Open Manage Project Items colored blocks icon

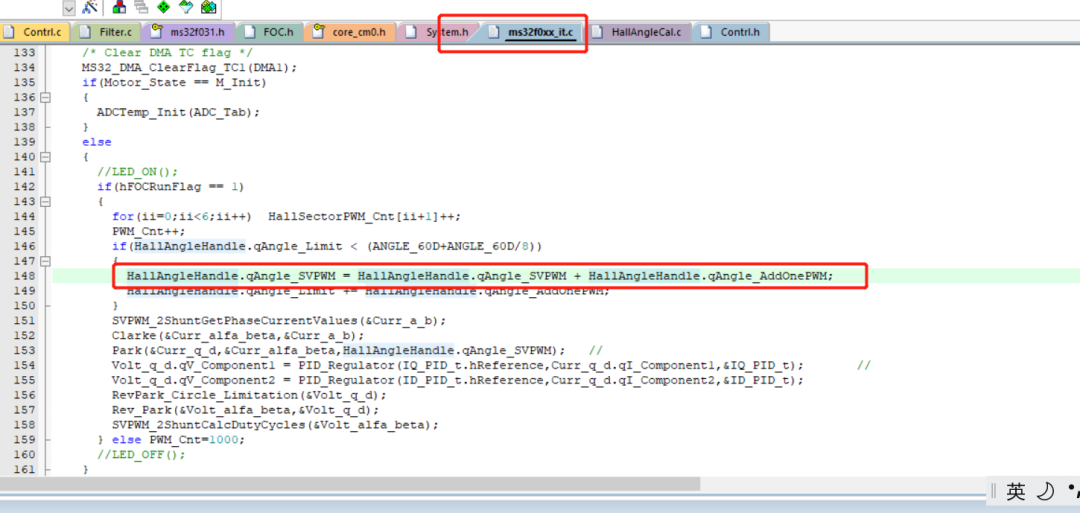tap(120, 8)
